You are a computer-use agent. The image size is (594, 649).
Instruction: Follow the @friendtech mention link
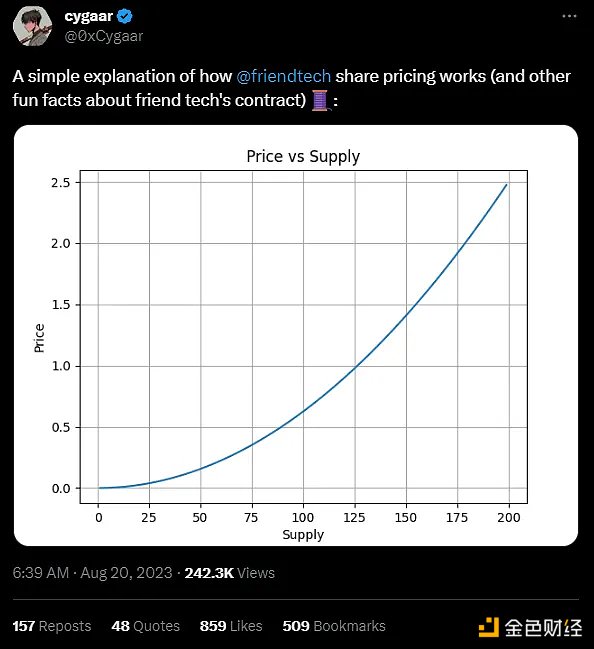(x=284, y=77)
